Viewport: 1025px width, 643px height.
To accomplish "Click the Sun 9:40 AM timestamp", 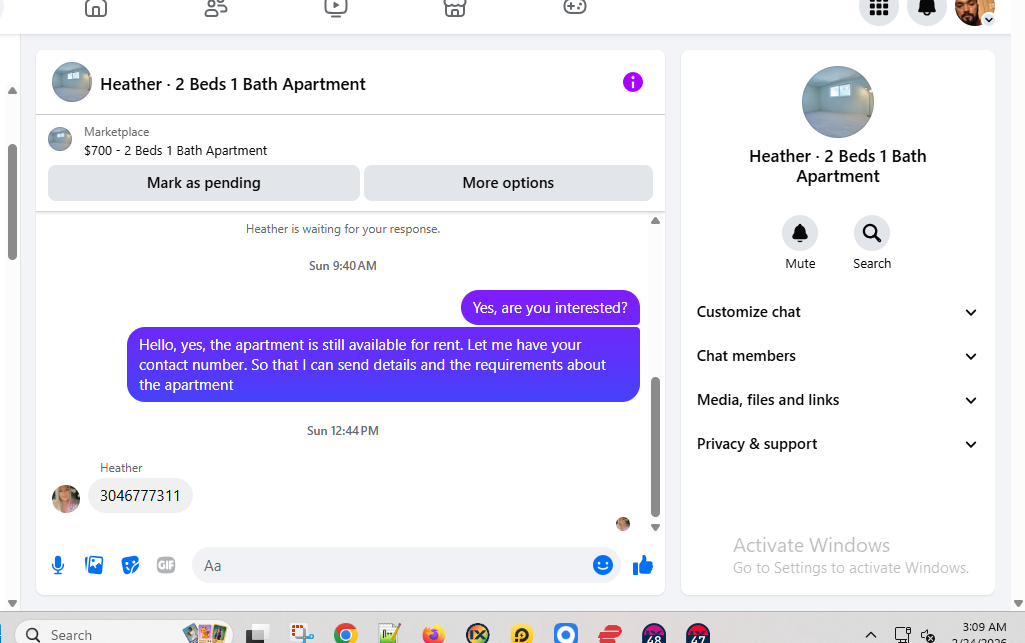I will click(x=343, y=266).
